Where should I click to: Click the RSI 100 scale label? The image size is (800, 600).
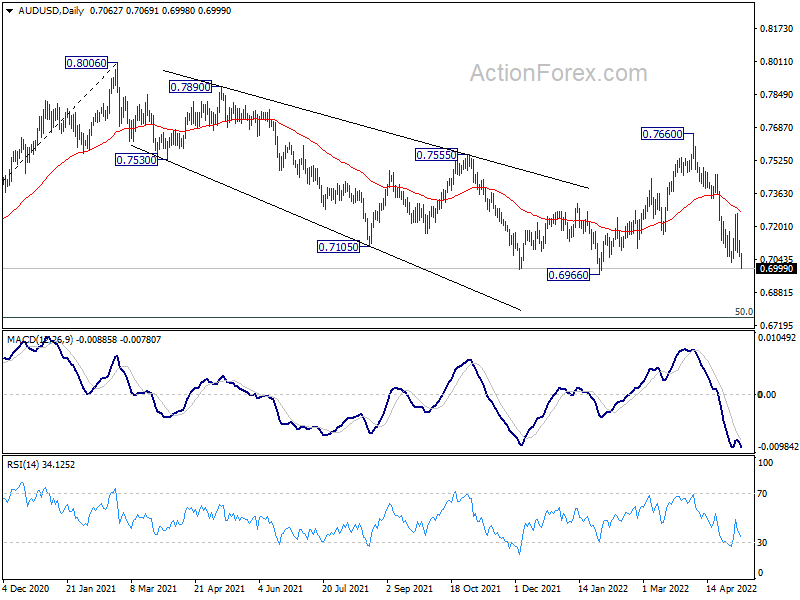(766, 463)
